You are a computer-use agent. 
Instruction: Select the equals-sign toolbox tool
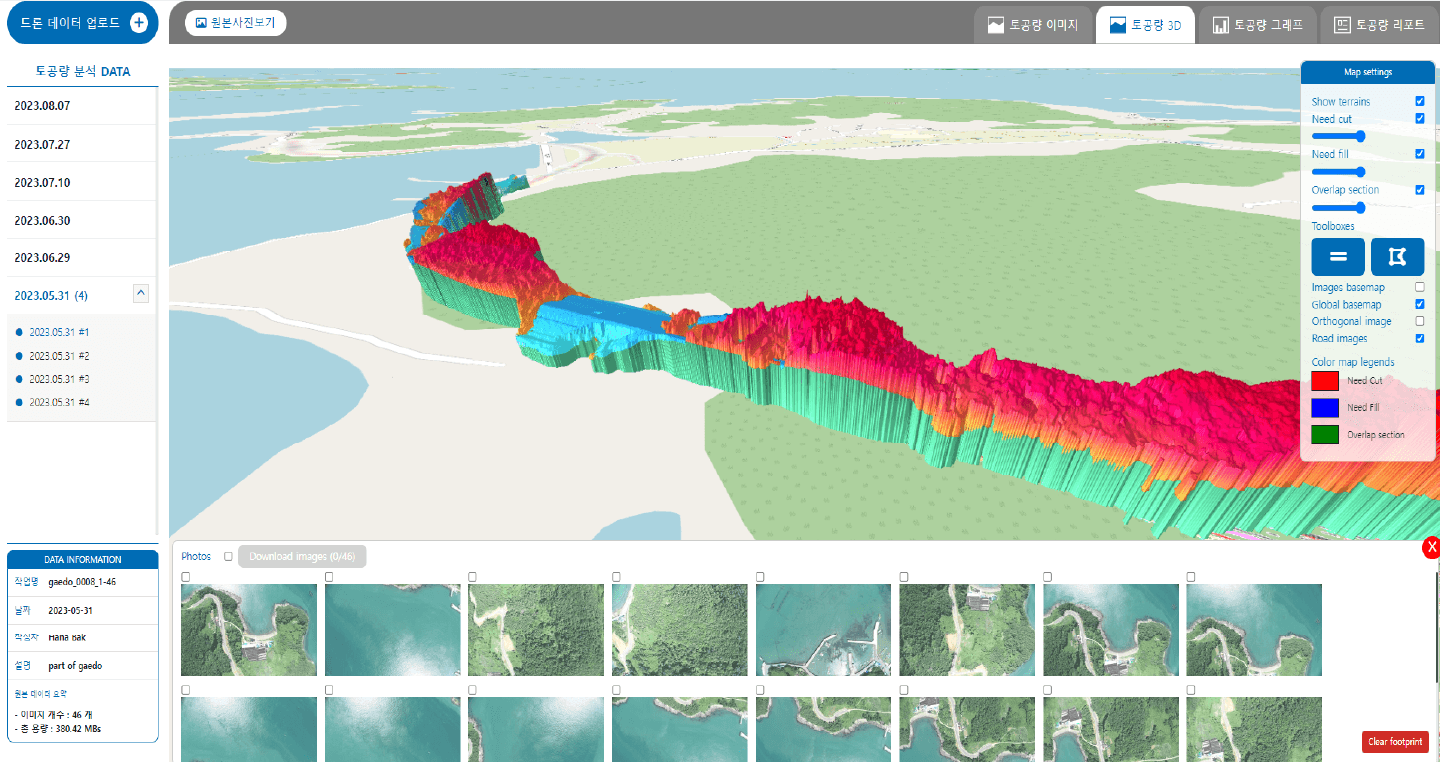point(1337,257)
